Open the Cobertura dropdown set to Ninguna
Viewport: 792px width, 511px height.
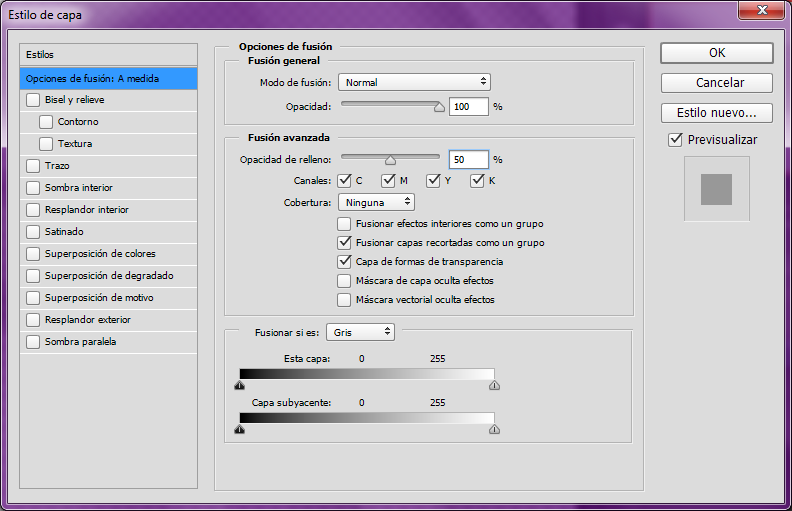tap(376, 202)
